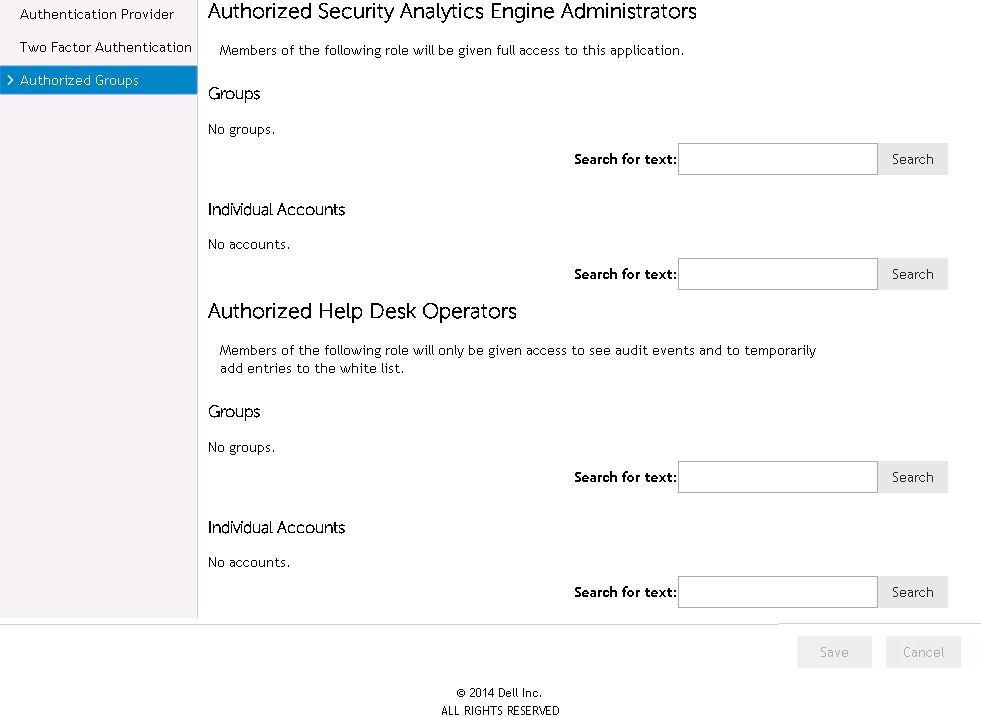The width and height of the screenshot is (981, 717).
Task: Focus the Help Desk Individual Accounts search field
Action: [777, 592]
